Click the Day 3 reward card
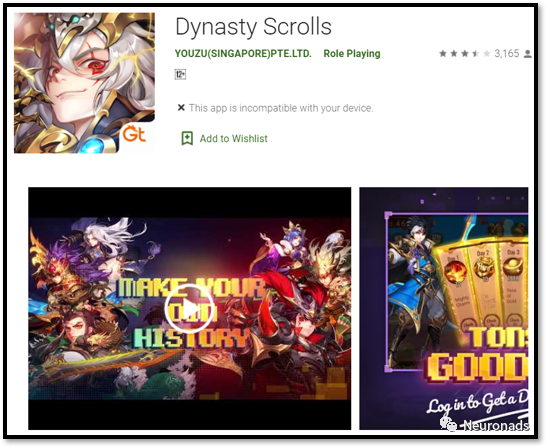Image resolution: width=547 pixels, height=448 pixels. (513, 286)
